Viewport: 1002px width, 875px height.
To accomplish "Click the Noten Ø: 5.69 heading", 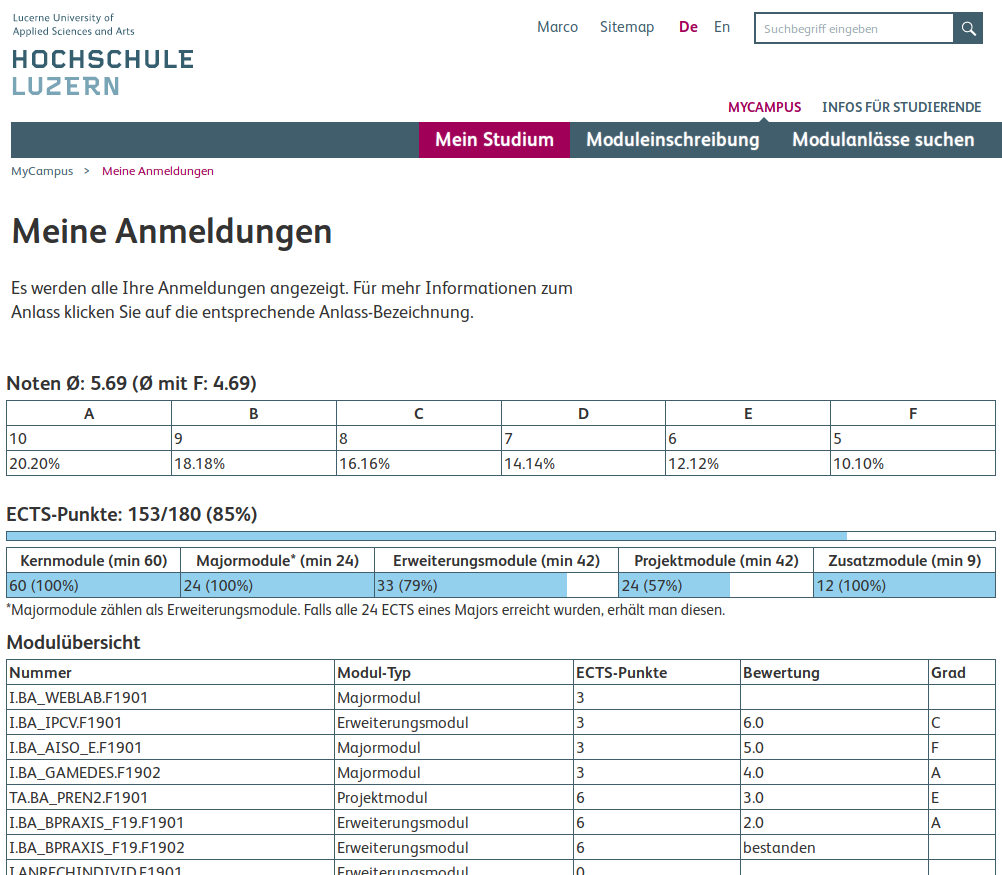I will [x=132, y=383].
